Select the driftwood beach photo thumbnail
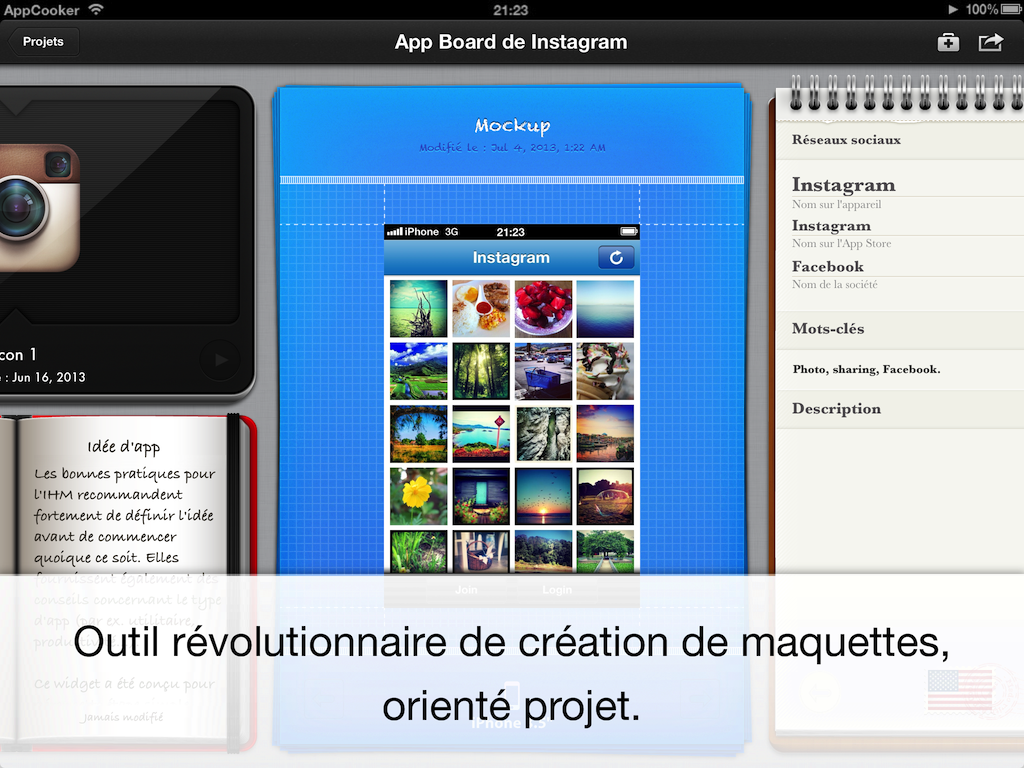1024x768 pixels. coord(419,309)
